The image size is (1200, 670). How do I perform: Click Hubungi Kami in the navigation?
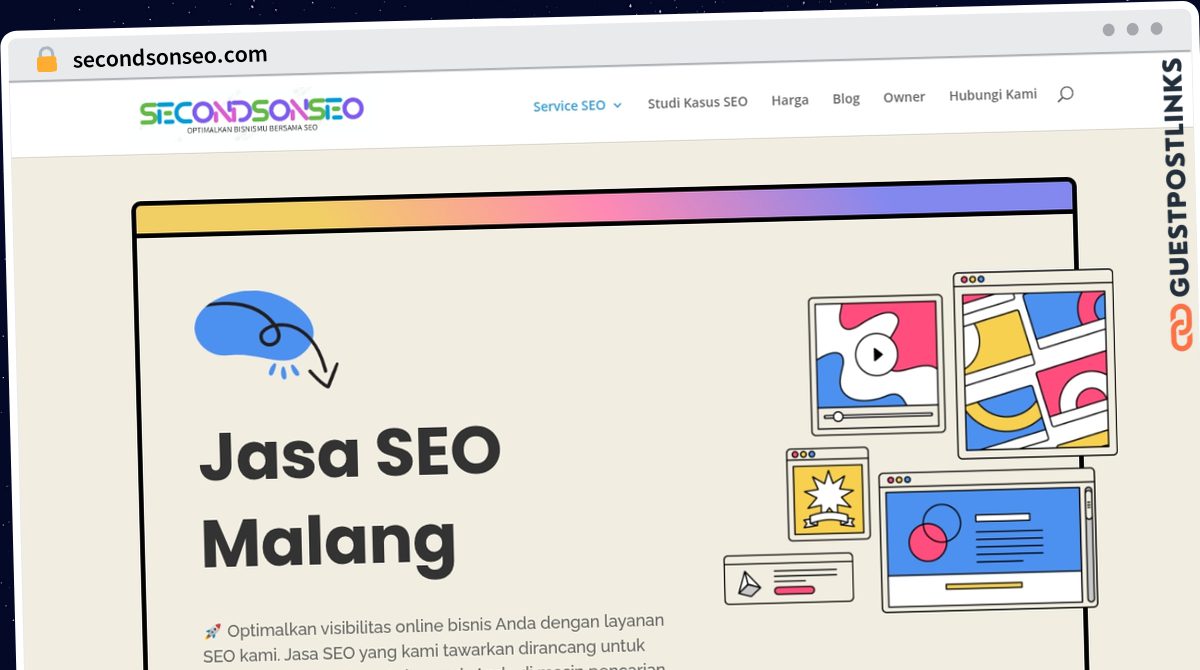click(993, 94)
